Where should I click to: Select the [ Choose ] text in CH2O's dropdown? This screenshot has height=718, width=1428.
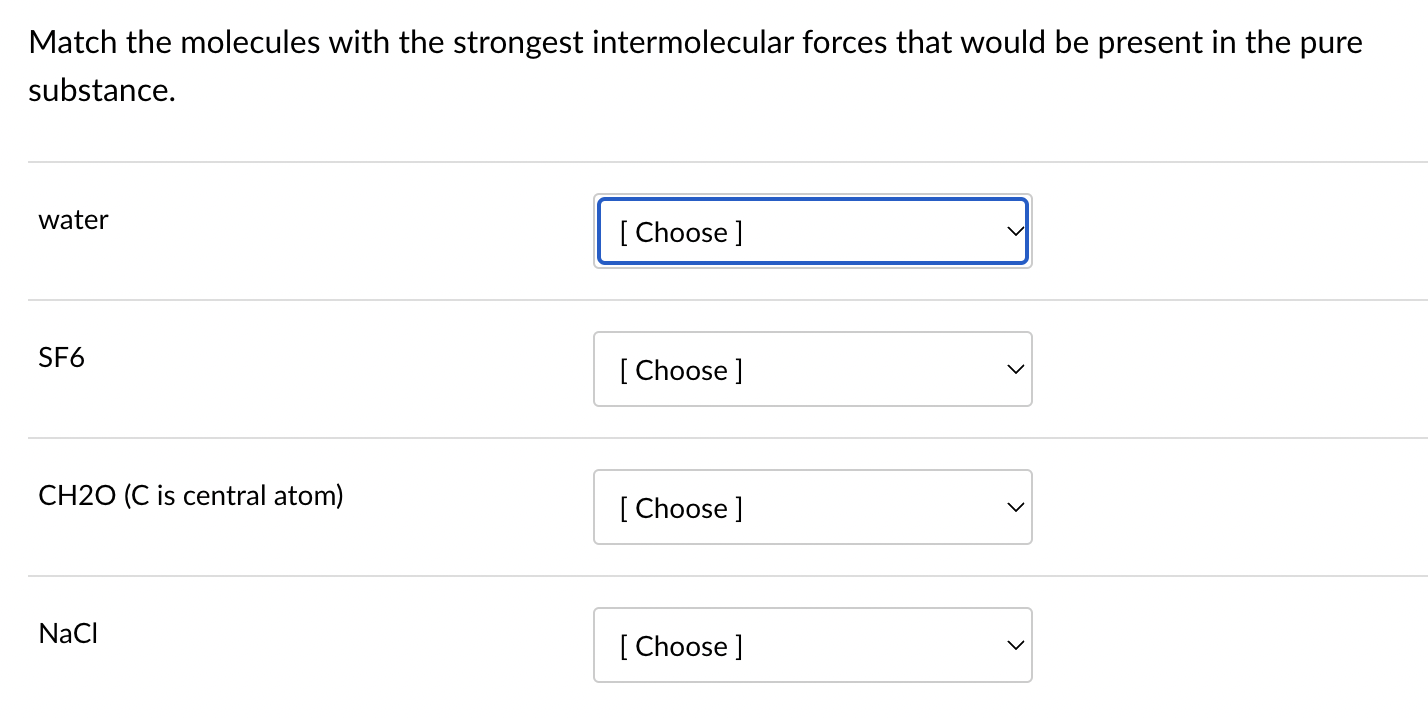[x=680, y=507]
